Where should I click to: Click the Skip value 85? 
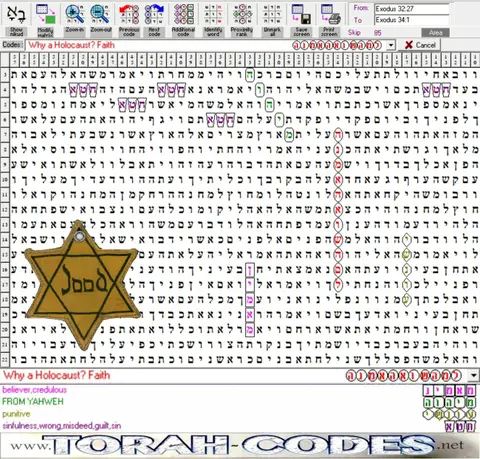377,33
